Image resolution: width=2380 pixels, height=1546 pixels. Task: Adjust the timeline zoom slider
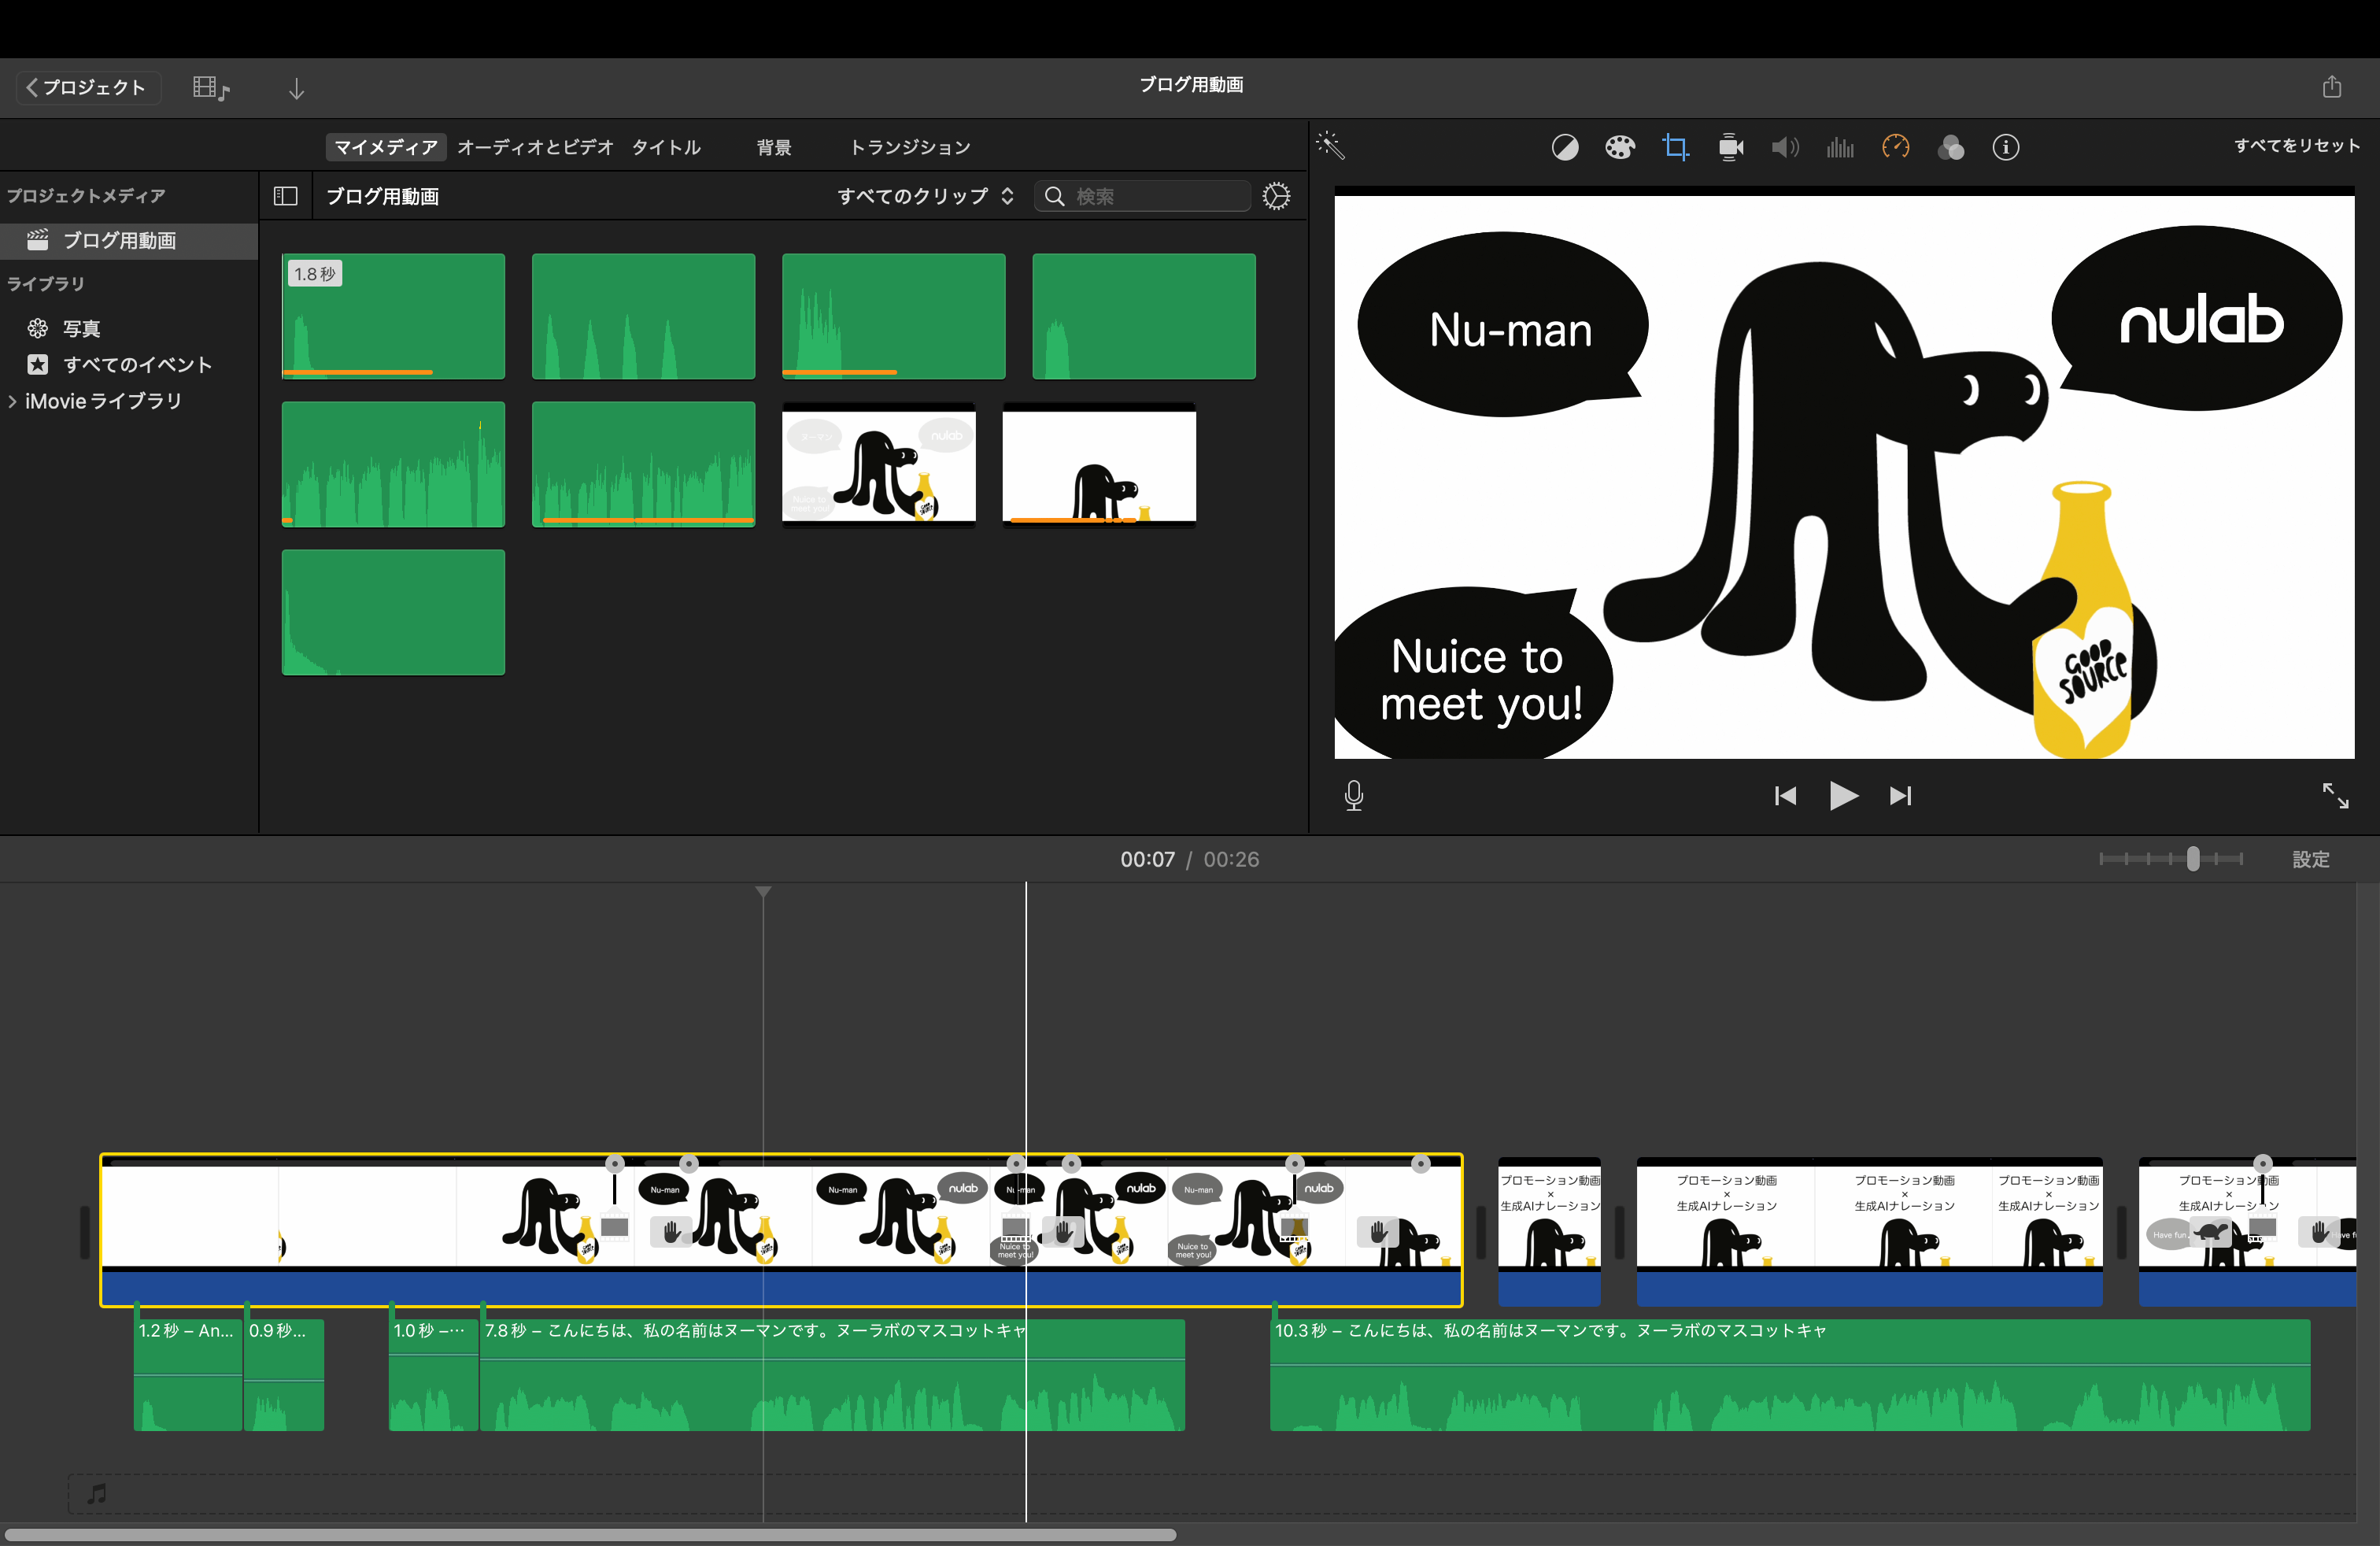tap(2193, 859)
